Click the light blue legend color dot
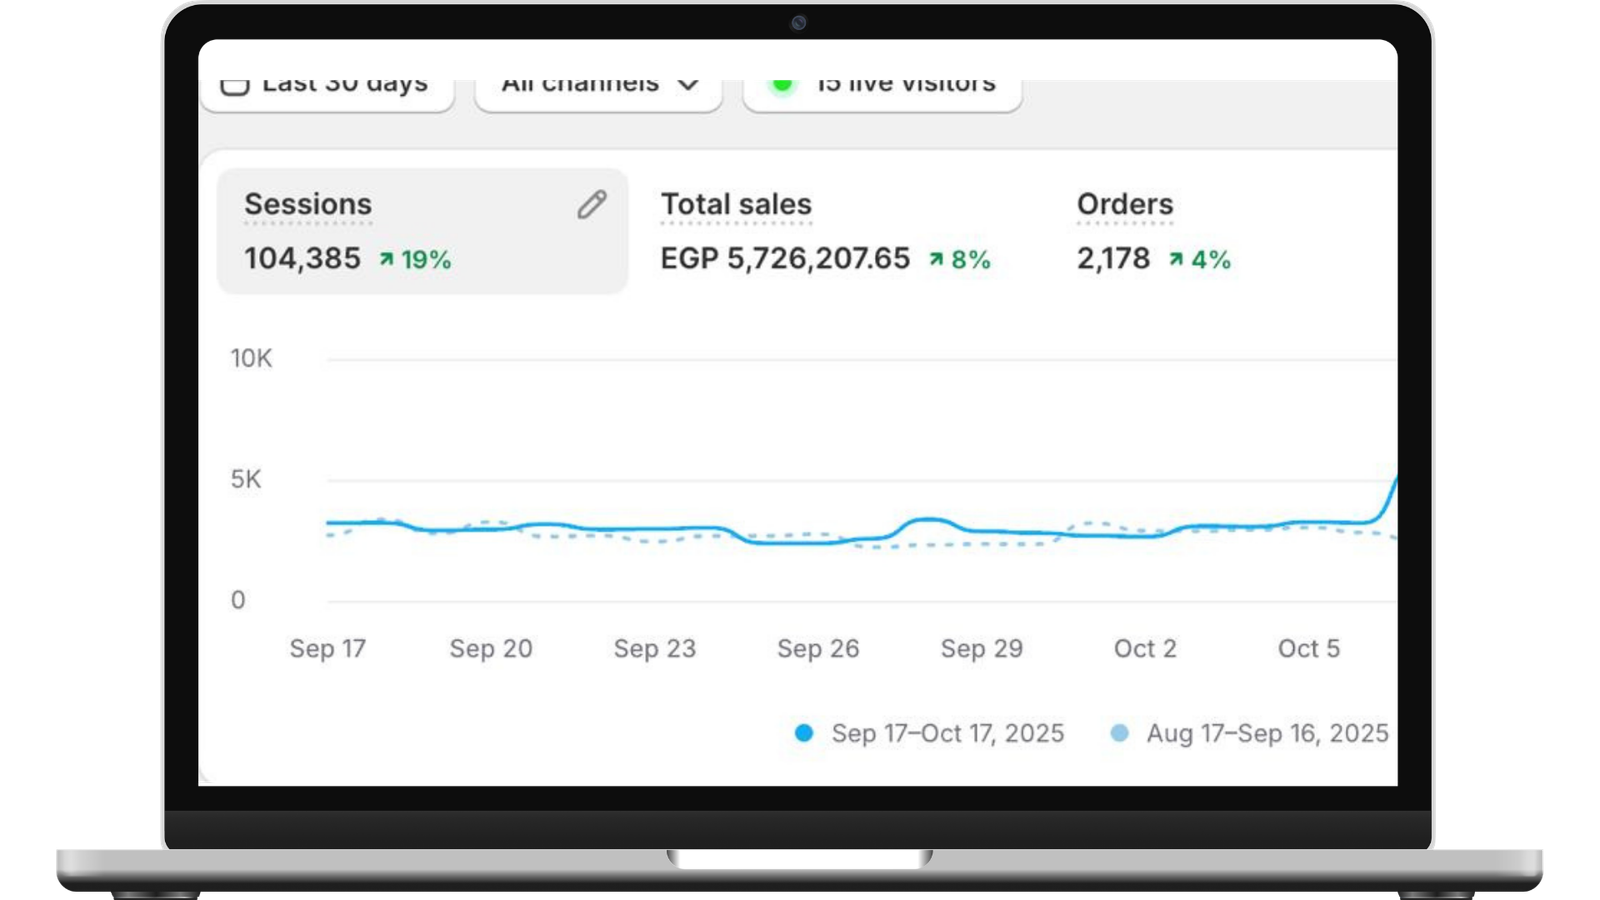This screenshot has height=900, width=1600. click(1120, 733)
